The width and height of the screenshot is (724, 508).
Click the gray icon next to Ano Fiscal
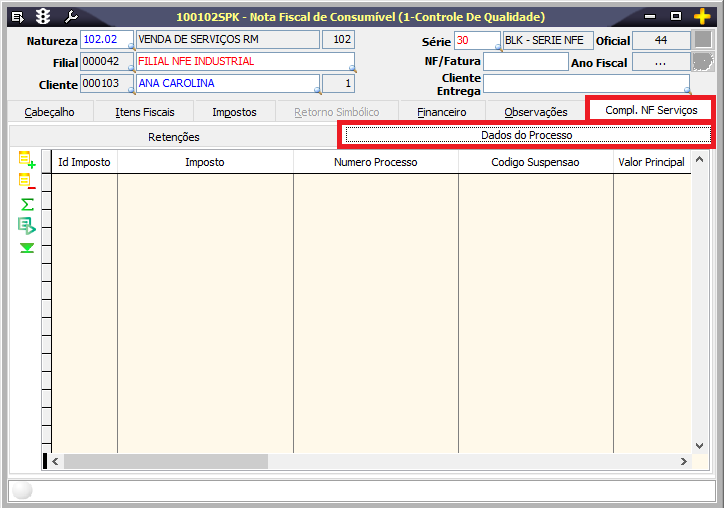[703, 62]
